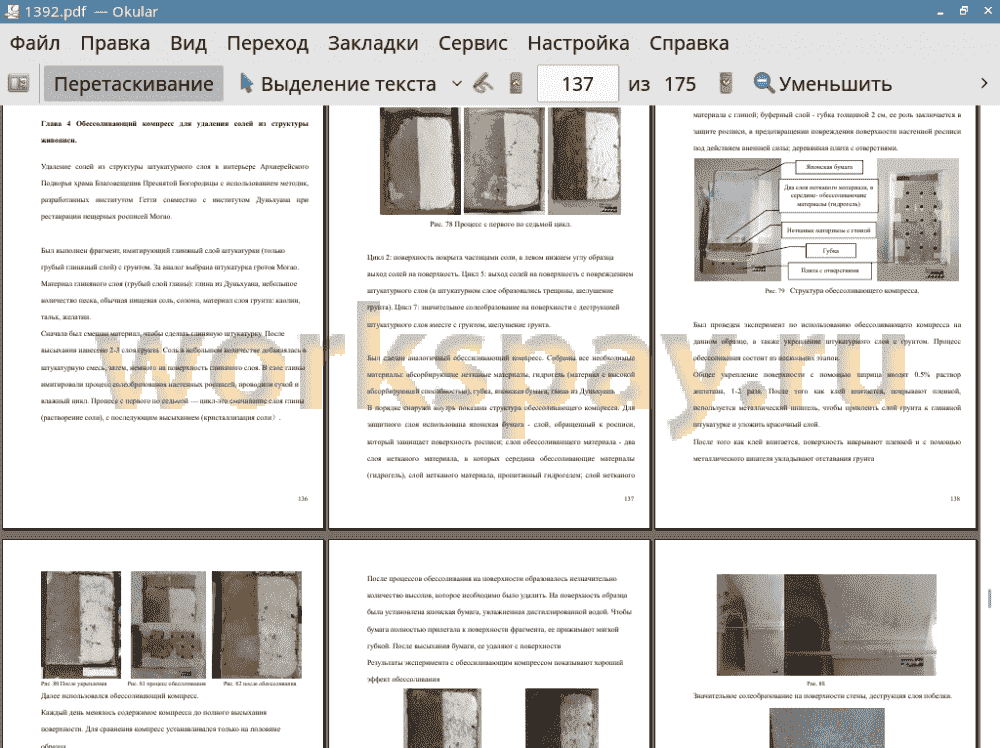This screenshot has height=748, width=1000.
Task: Go to previous page using the up-arrow icon
Action: 516,84
